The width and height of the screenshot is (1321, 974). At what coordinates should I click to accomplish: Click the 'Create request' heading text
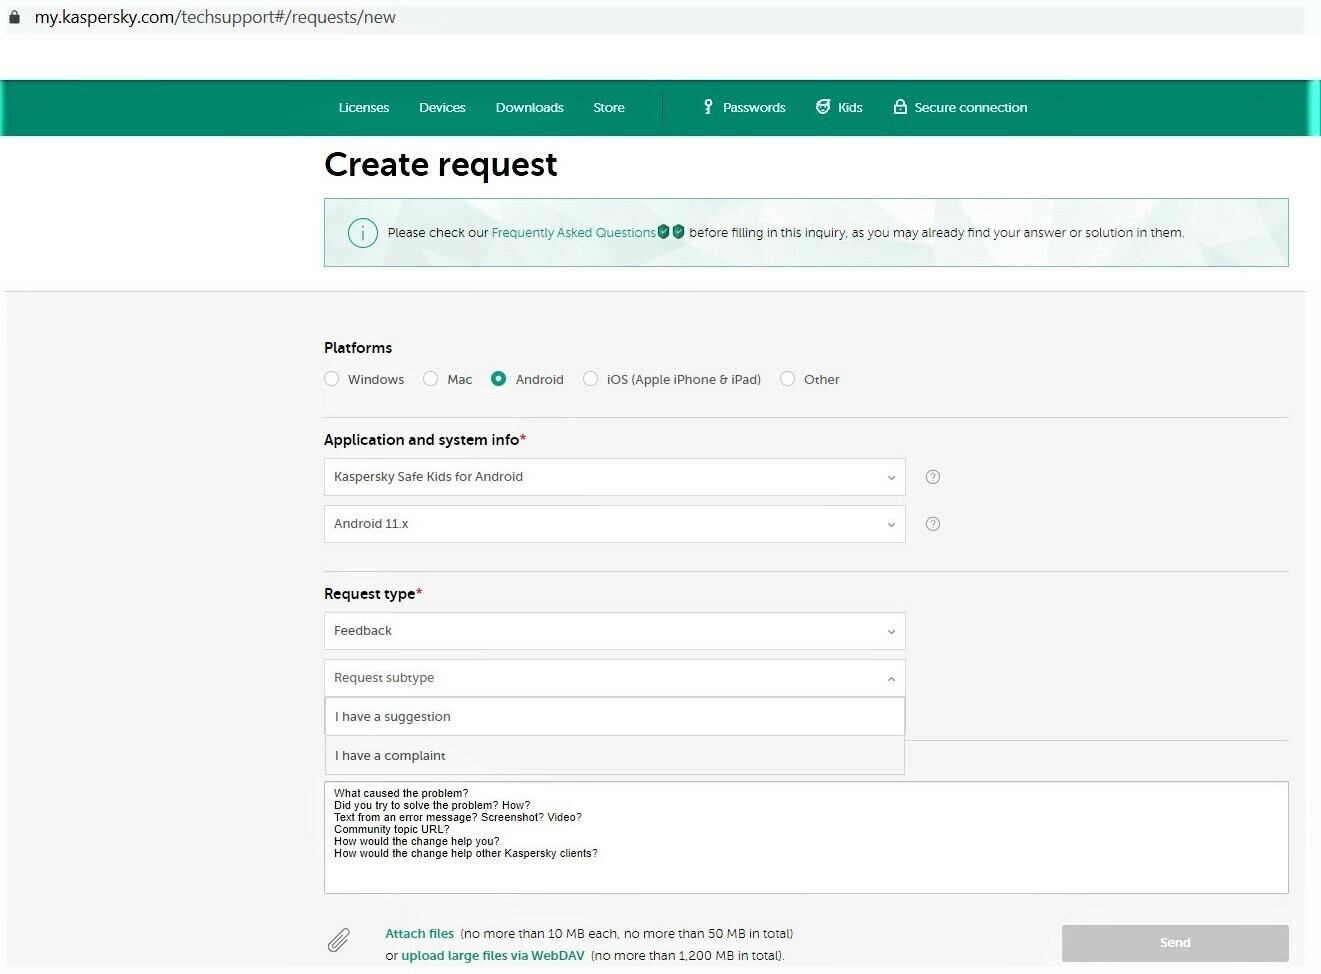pyautogui.click(x=441, y=165)
